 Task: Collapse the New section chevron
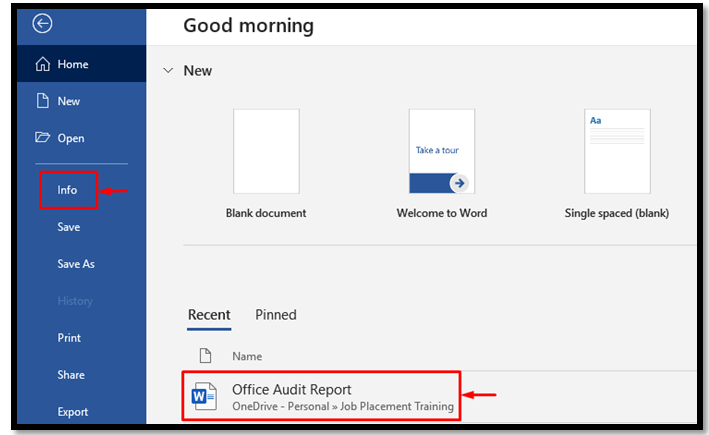pos(168,71)
